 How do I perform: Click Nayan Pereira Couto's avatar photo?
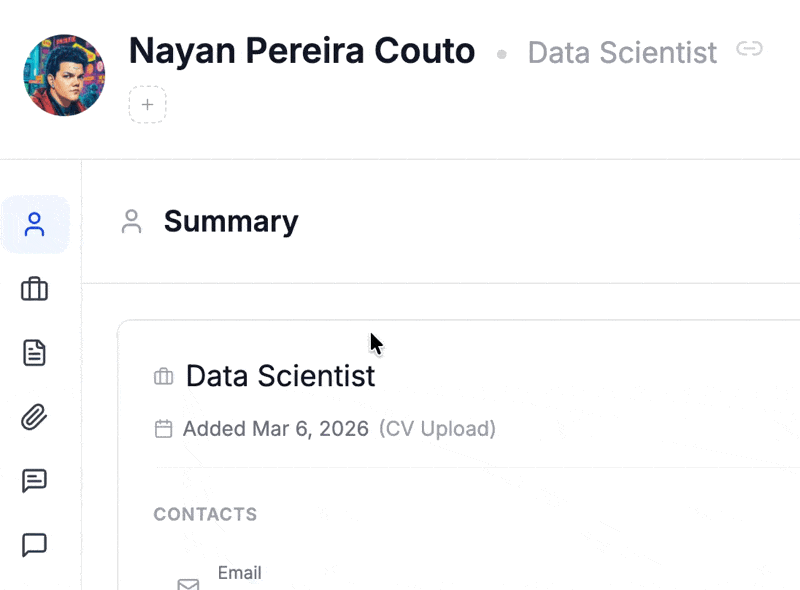64,75
